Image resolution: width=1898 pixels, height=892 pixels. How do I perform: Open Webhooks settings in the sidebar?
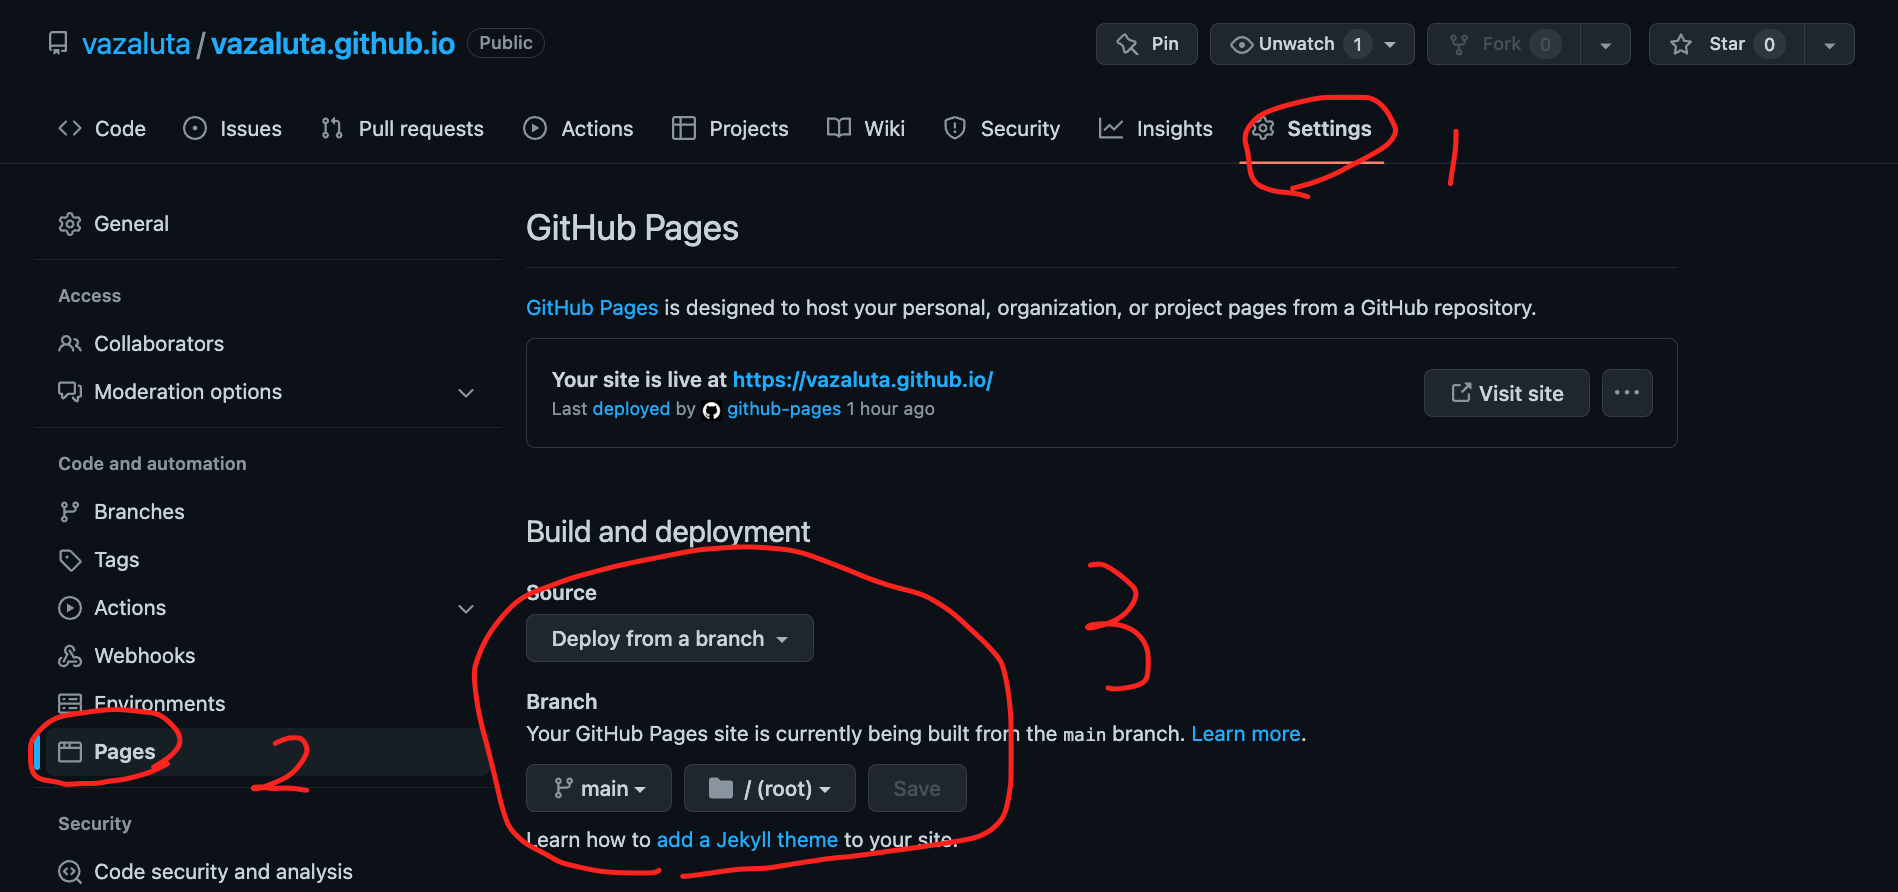pyautogui.click(x=268, y=656)
